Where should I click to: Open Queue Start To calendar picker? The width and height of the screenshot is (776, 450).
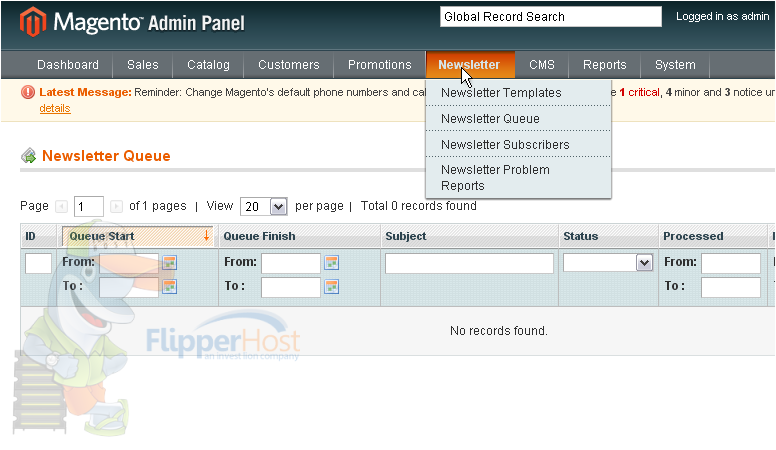click(x=170, y=287)
